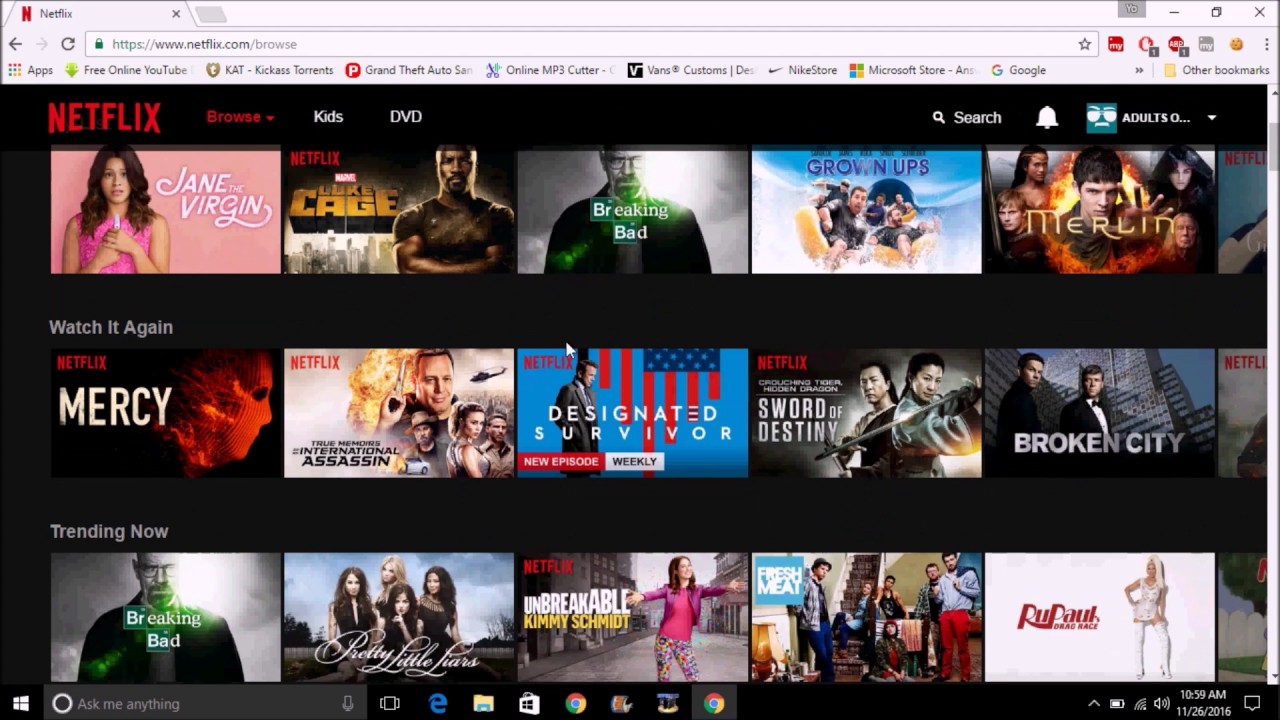Open Grown Ups movie thumbnail
The width and height of the screenshot is (1280, 720).
tap(866, 210)
